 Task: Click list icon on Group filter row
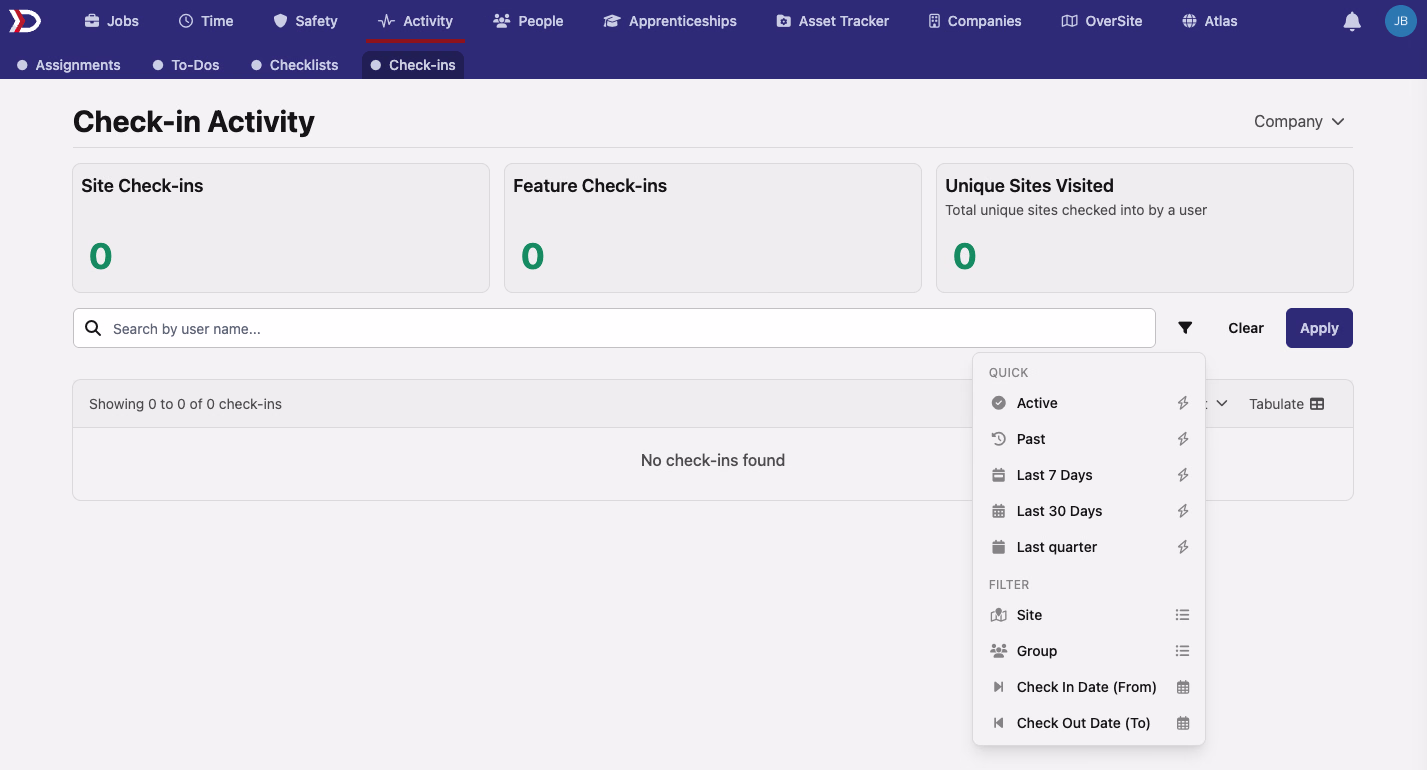click(1183, 651)
